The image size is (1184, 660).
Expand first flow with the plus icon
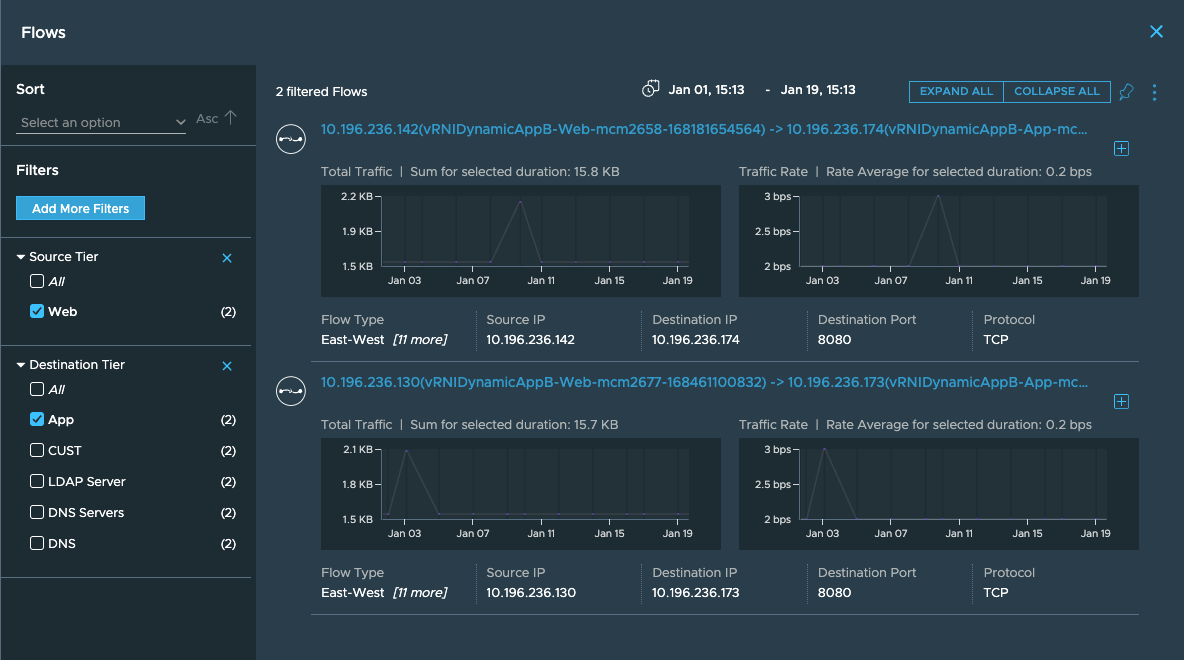coord(1121,149)
